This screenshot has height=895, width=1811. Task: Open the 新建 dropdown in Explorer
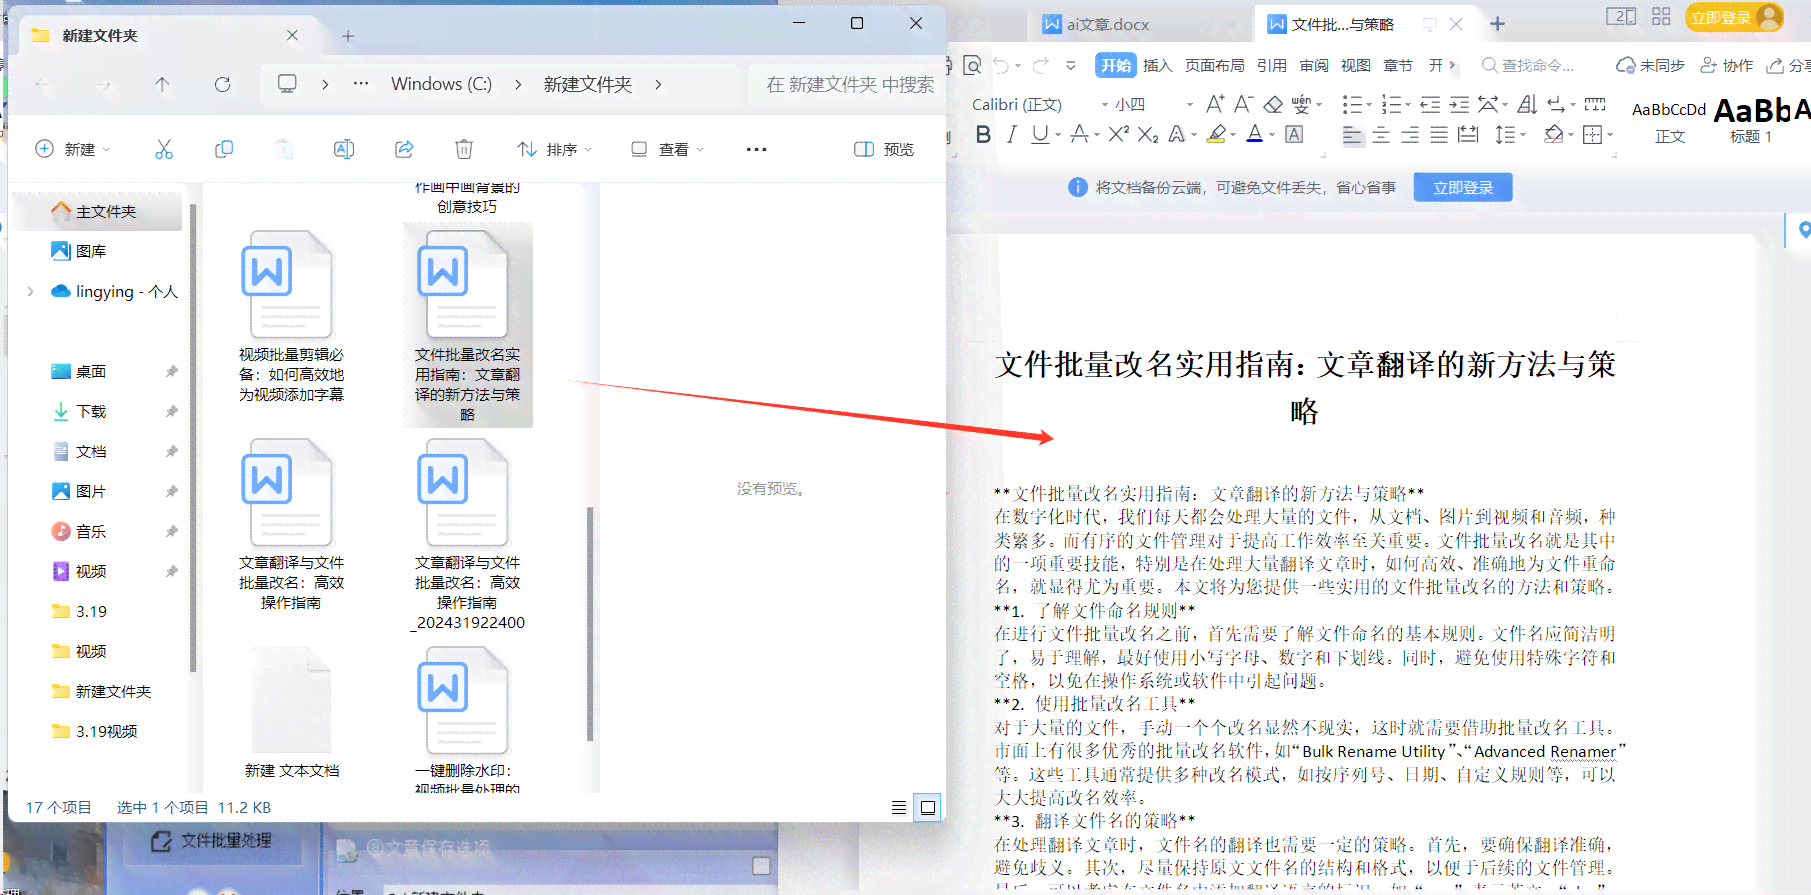(73, 149)
